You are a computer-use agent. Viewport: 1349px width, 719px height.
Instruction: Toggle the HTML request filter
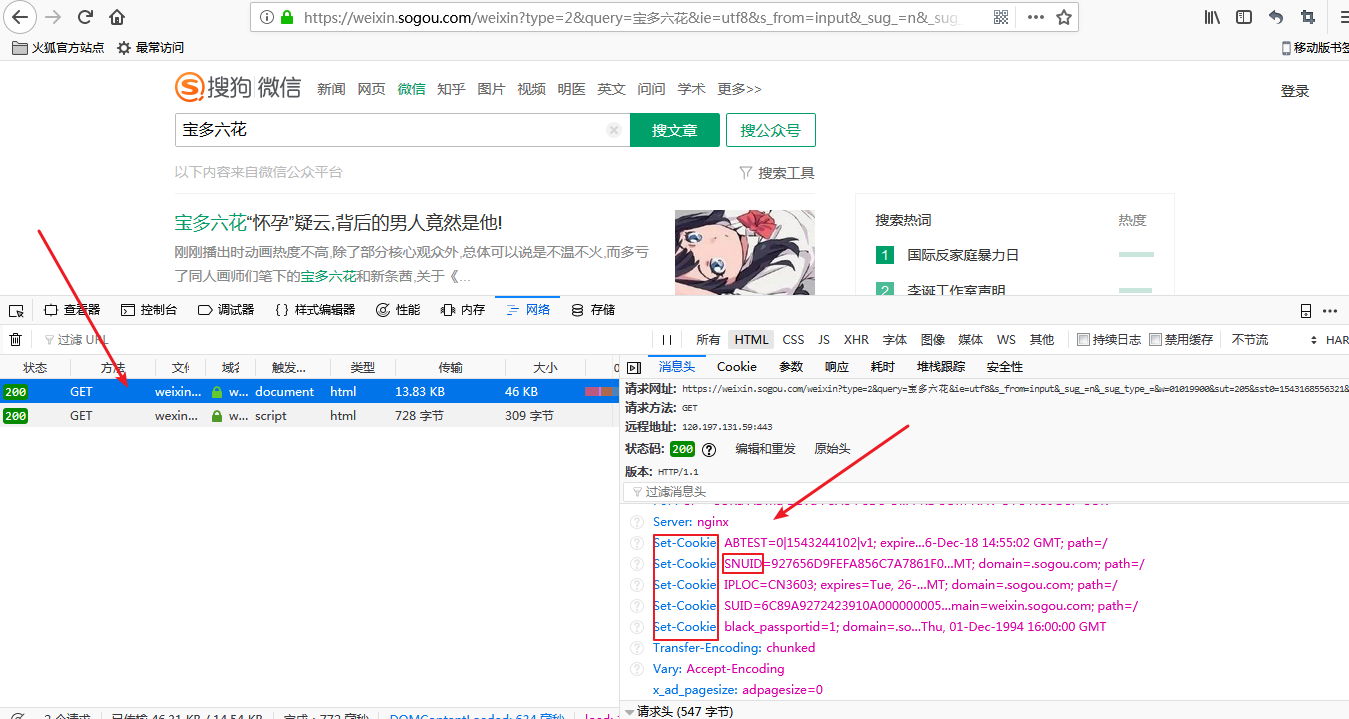[751, 340]
